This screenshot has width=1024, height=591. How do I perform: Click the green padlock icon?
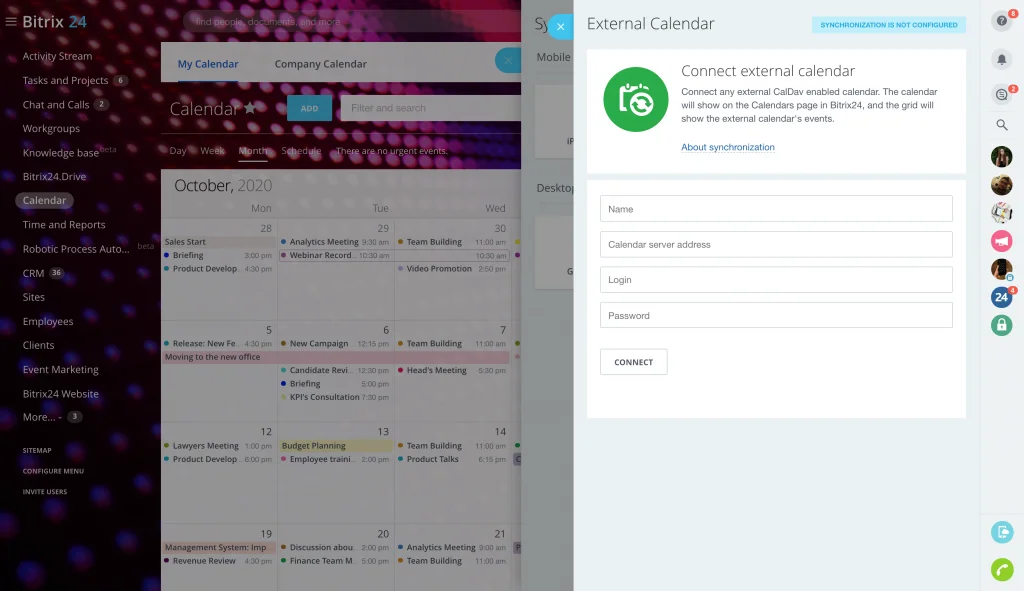point(1001,325)
